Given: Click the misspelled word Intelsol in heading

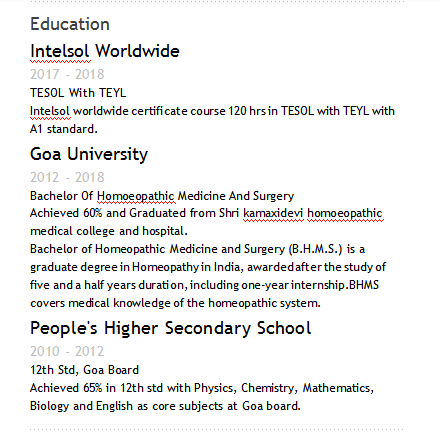Looking at the screenshot, I should point(60,51).
